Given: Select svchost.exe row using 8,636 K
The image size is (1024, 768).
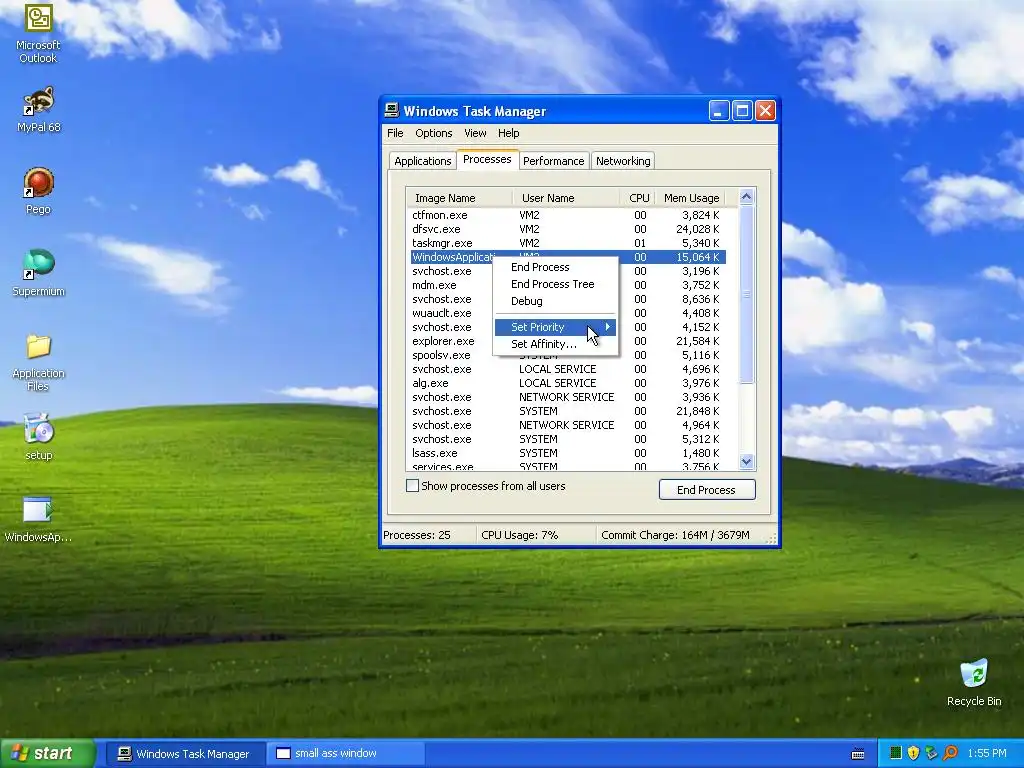Looking at the screenshot, I should (x=568, y=299).
